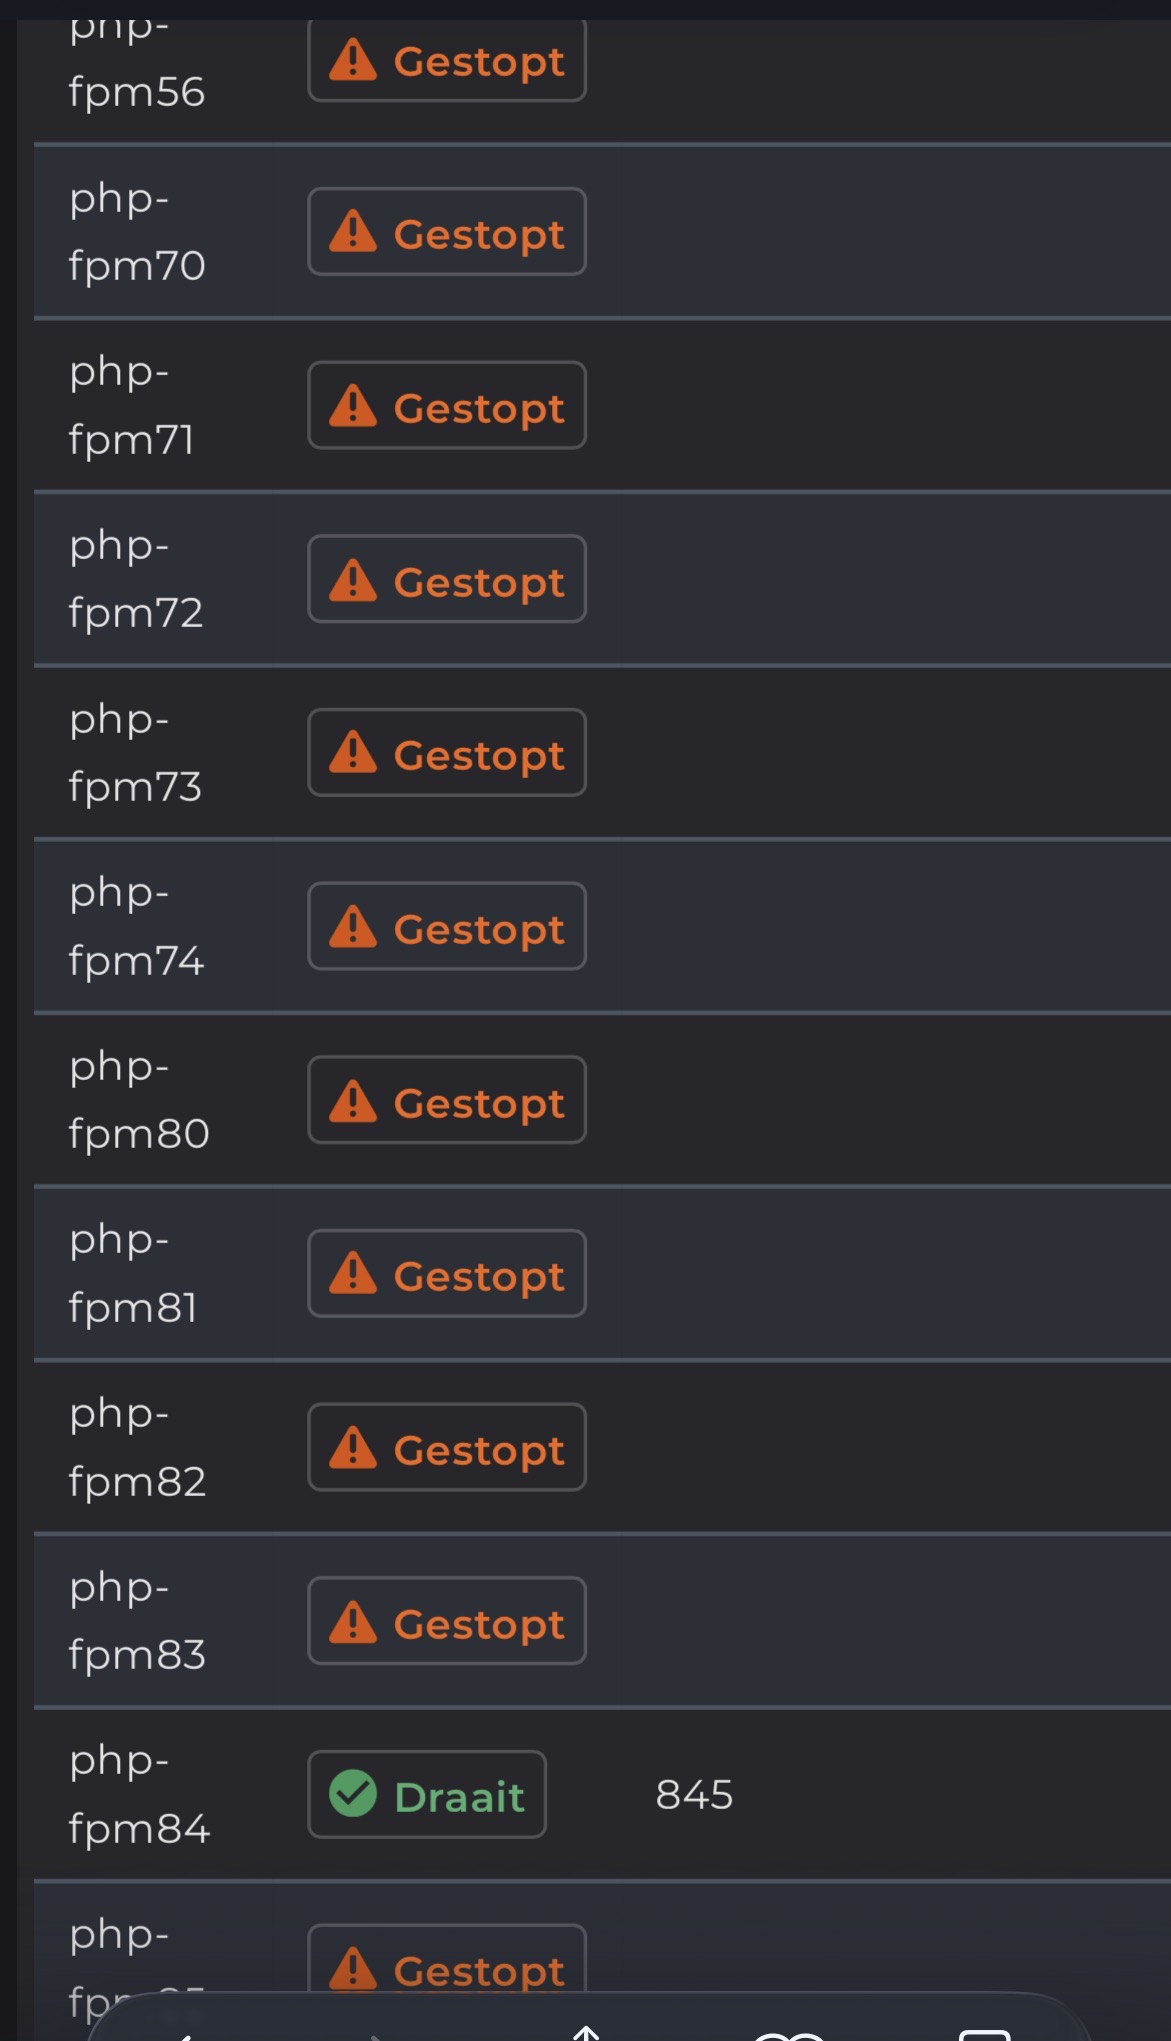The width and height of the screenshot is (1171, 2041).
Task: Select the php-fpm74 service name
Action: point(135,926)
